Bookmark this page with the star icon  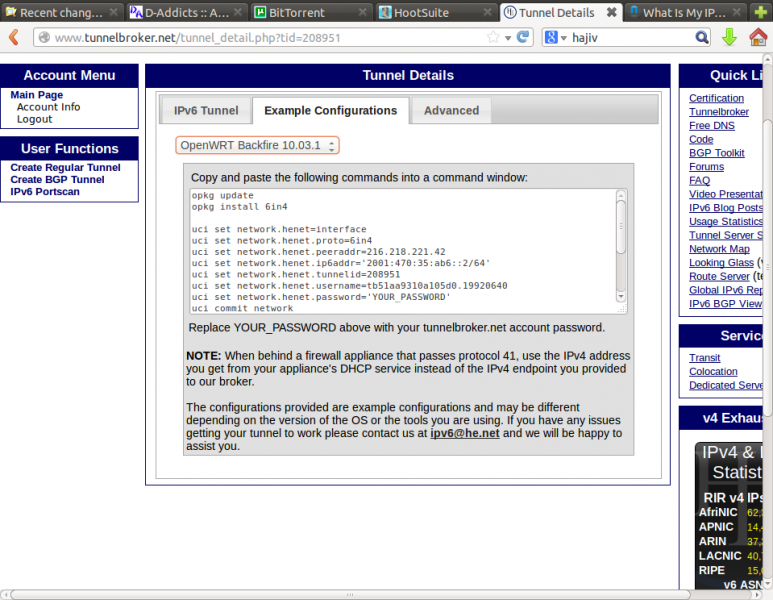pyautogui.click(x=493, y=37)
